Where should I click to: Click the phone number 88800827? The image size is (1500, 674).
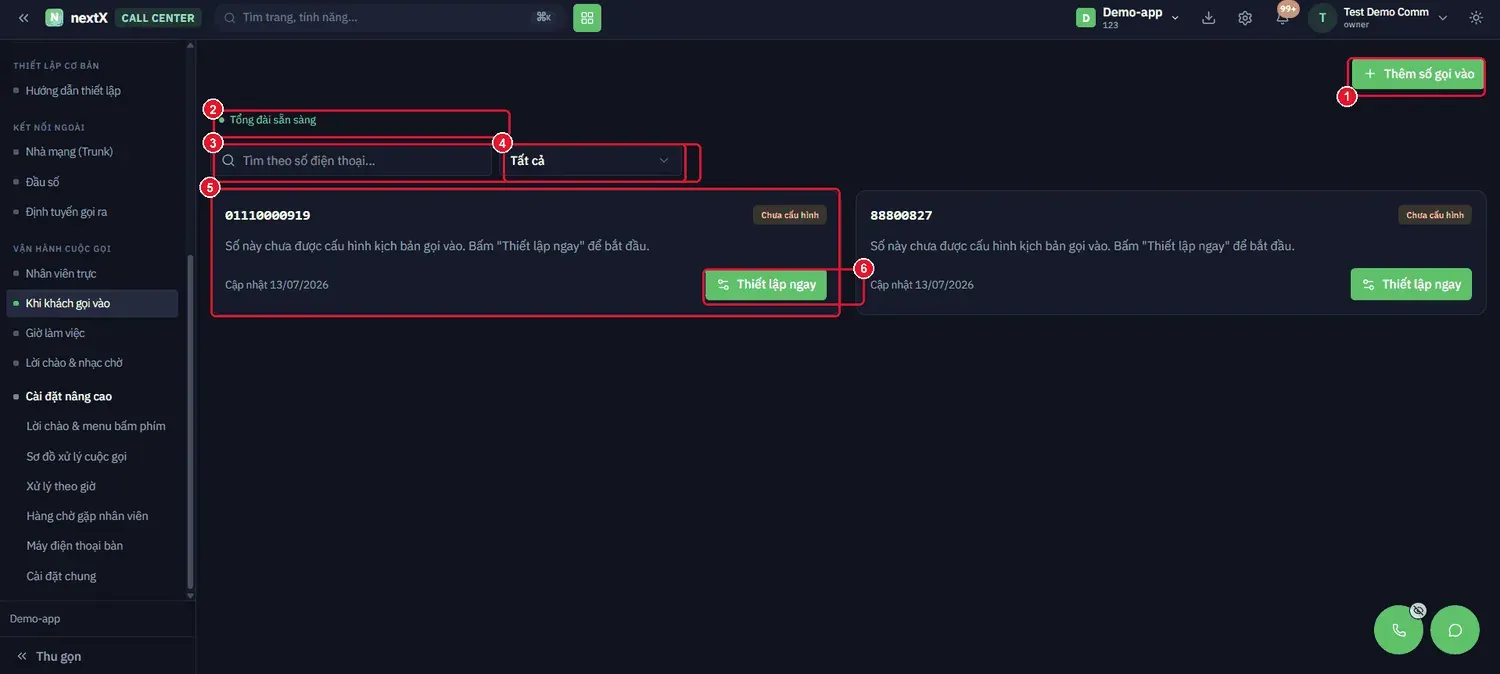point(901,216)
